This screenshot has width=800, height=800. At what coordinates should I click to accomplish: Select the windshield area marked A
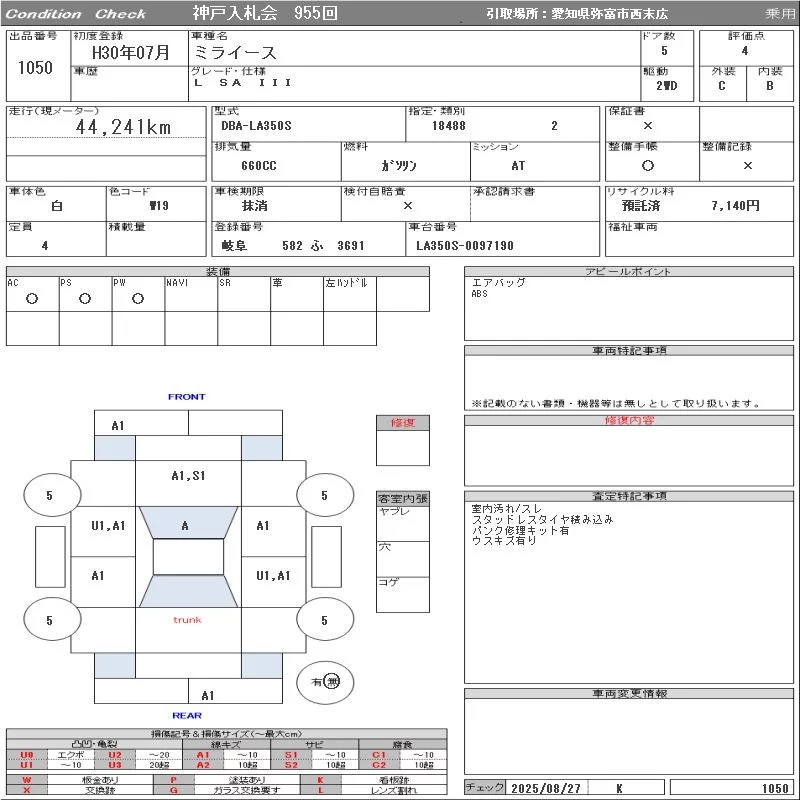(x=185, y=526)
